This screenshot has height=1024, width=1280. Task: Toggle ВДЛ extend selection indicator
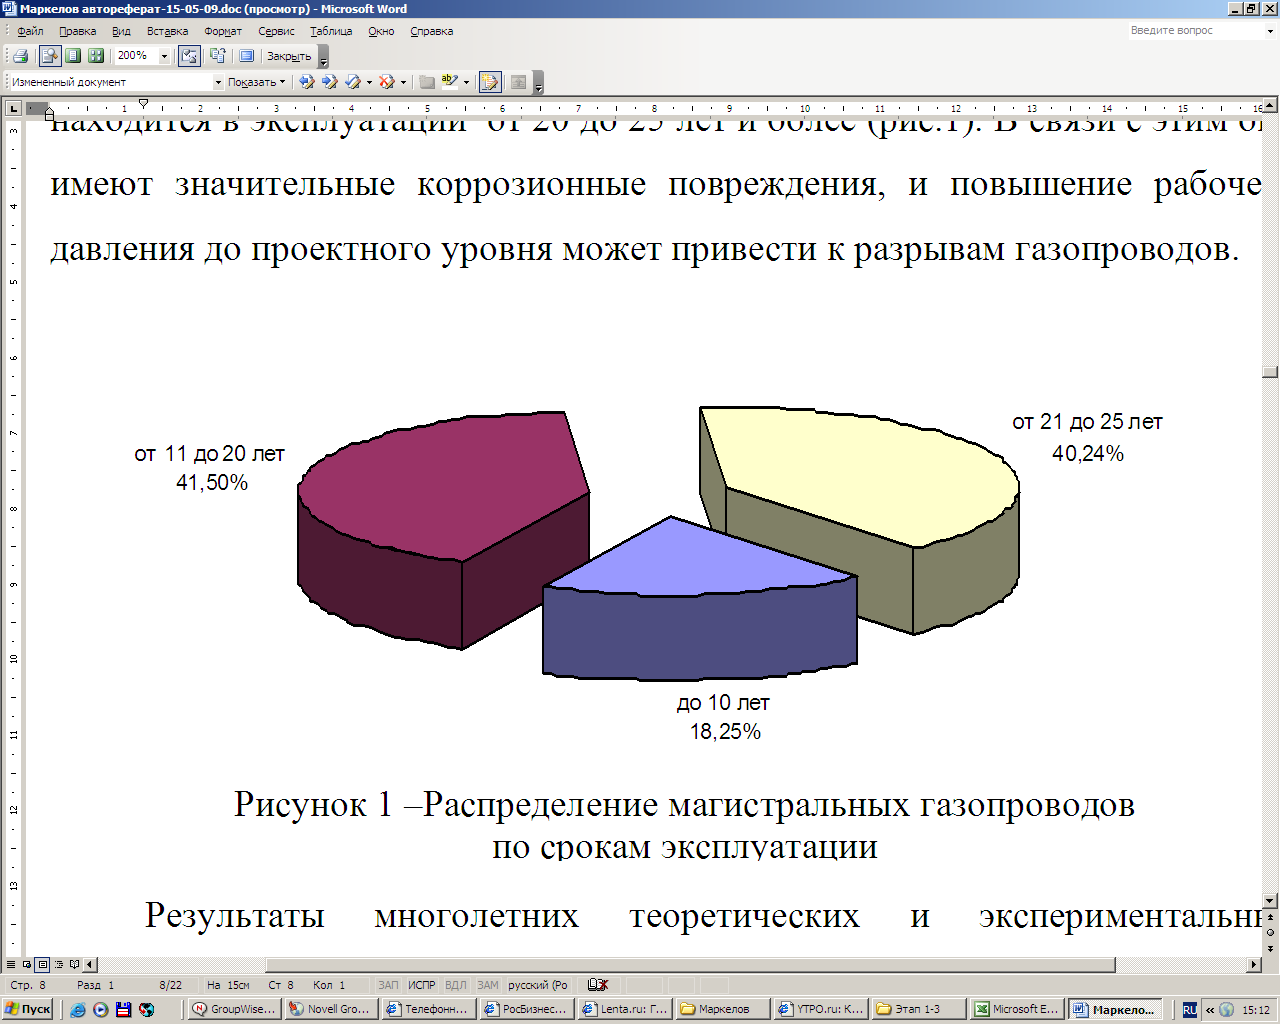point(455,985)
